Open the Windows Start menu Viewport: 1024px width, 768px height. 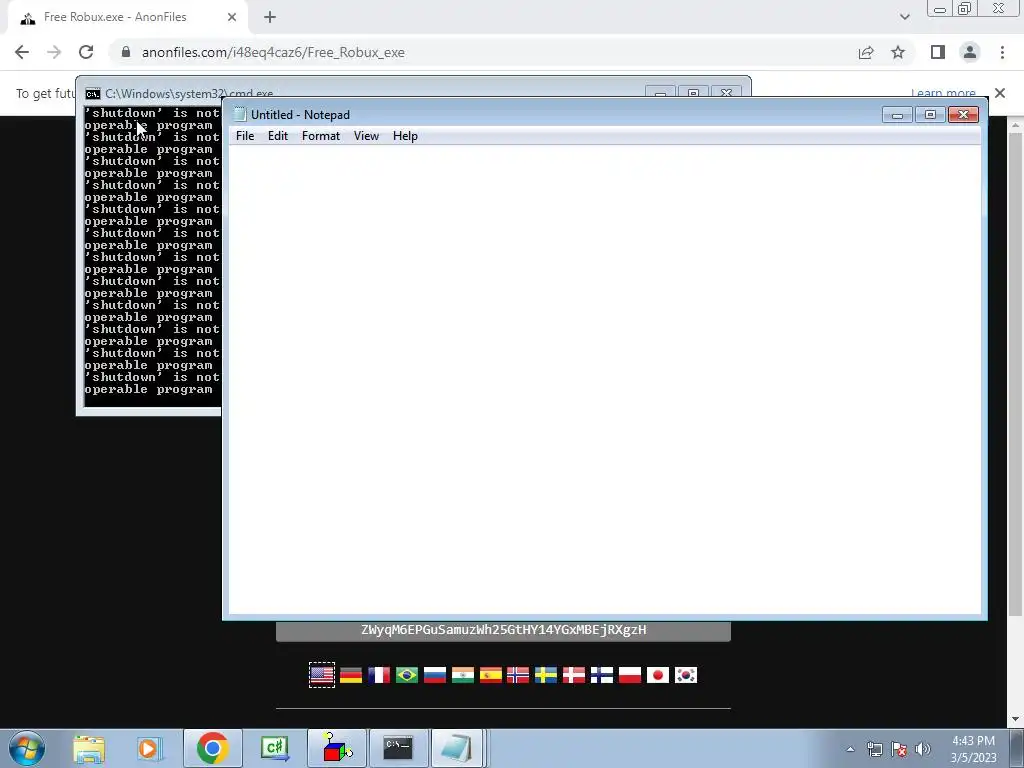click(x=27, y=748)
